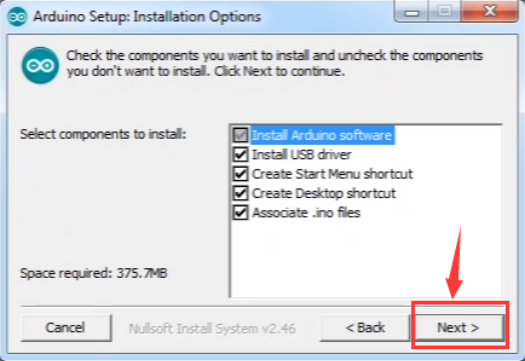Select the Create Desktop shortcut label
Screen dimensions: 525x361
pyautogui.click(x=324, y=193)
